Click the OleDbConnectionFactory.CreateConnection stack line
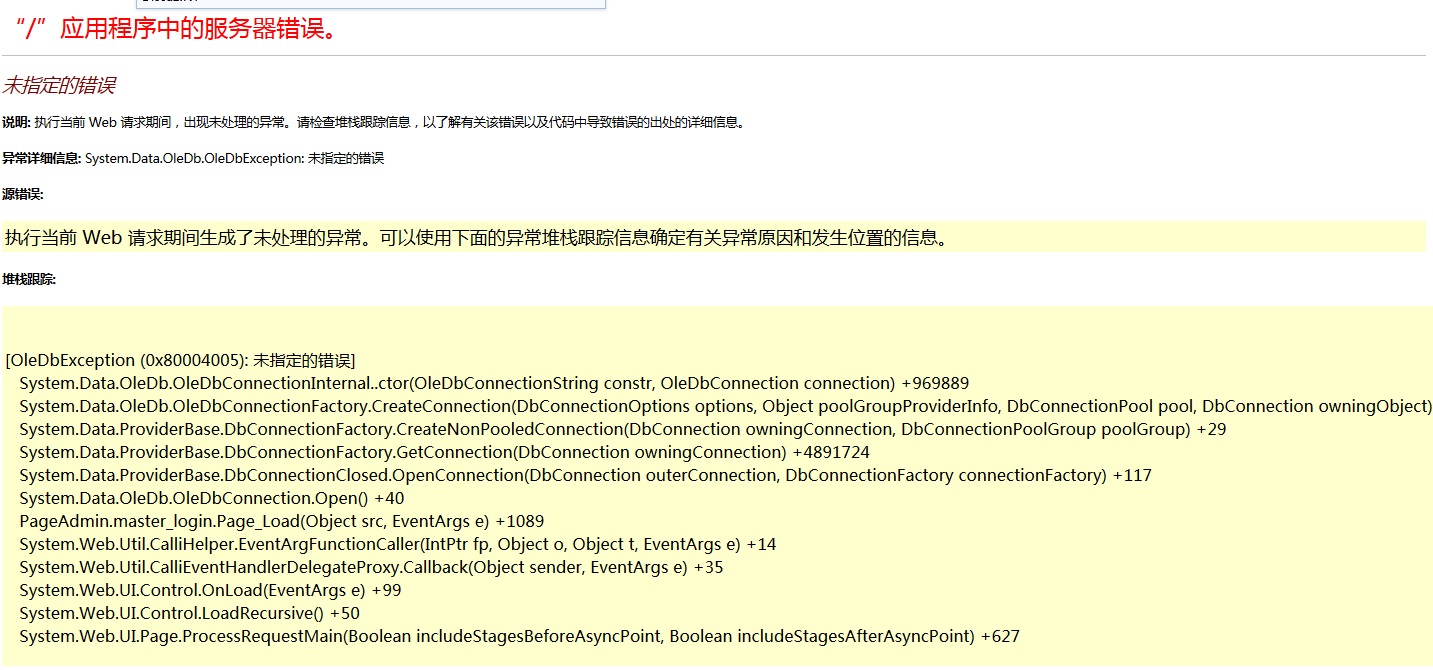The image size is (1433, 670). 724,406
